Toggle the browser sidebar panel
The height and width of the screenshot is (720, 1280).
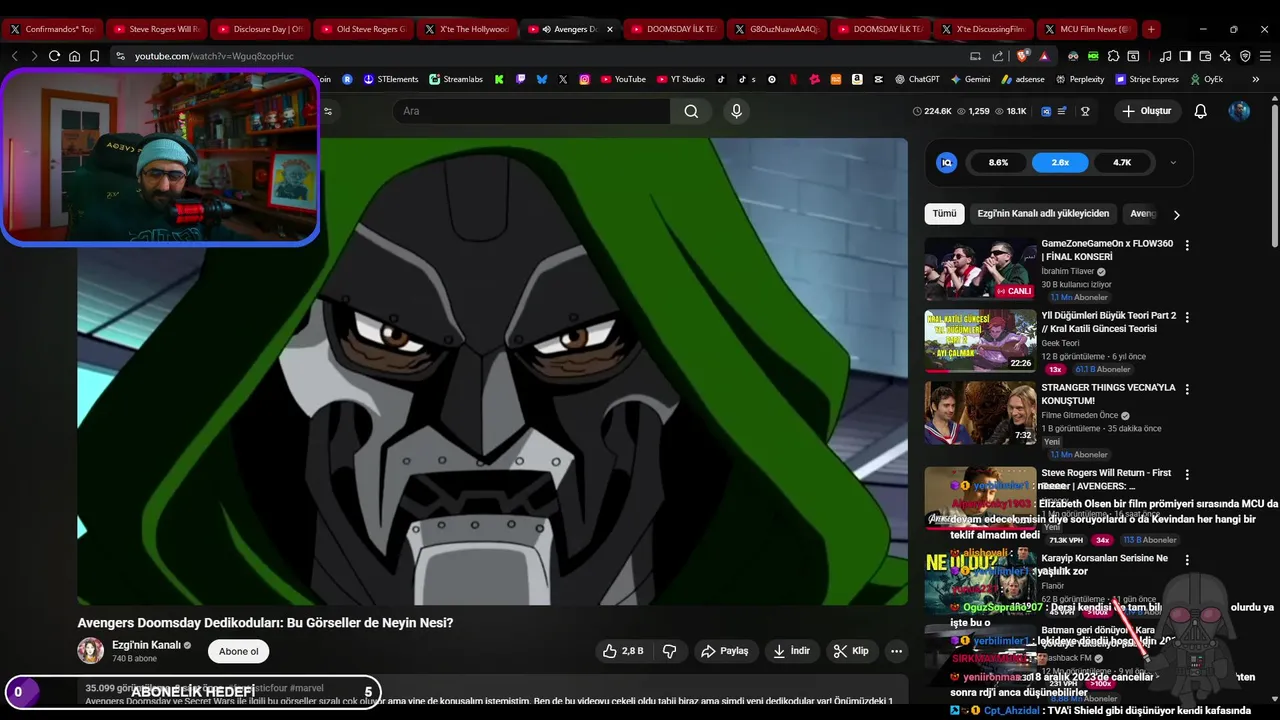pos(1184,56)
